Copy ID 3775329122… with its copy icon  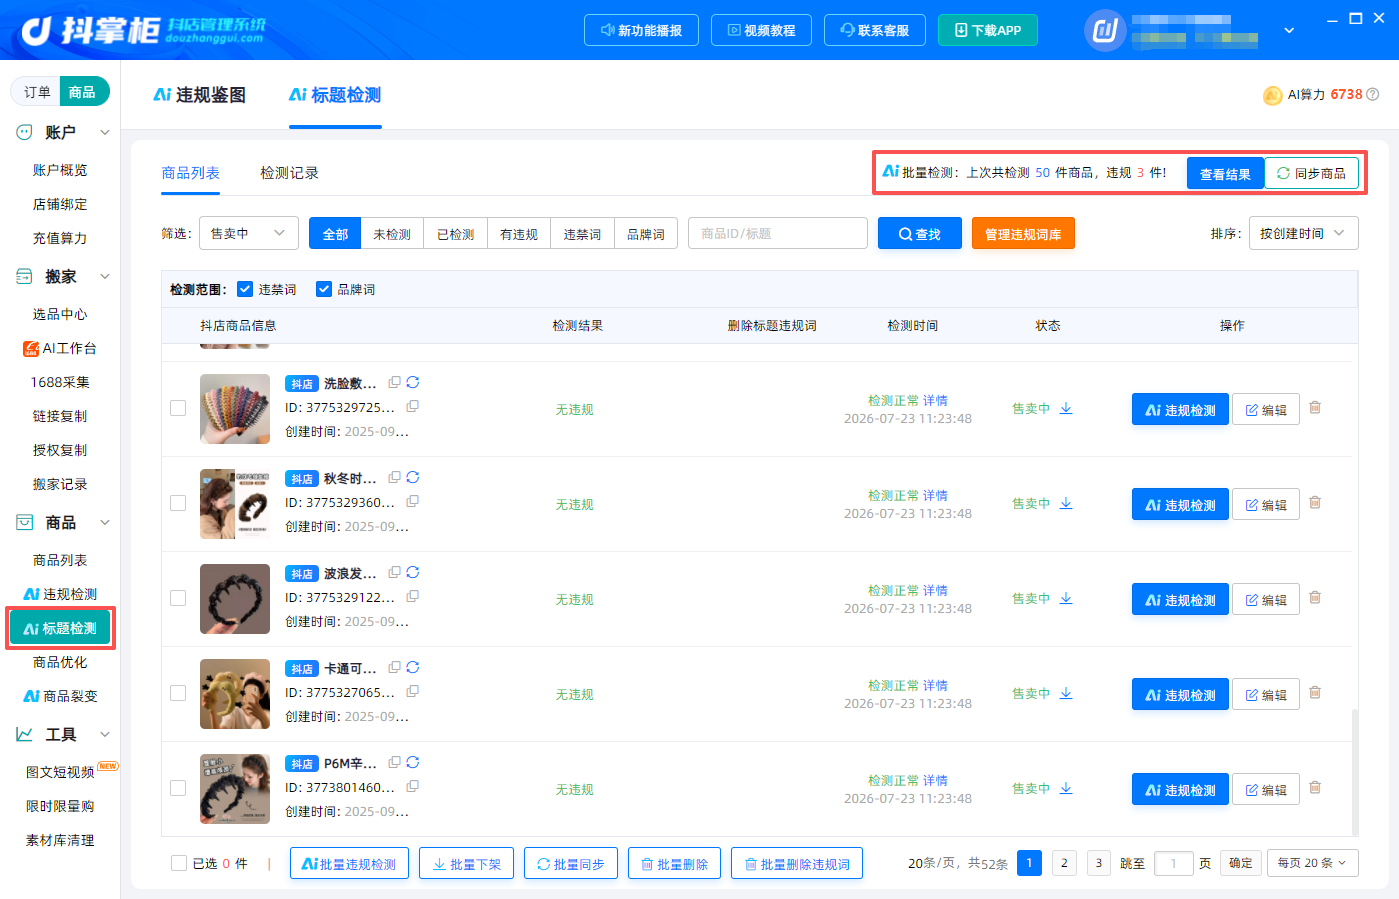pyautogui.click(x=412, y=596)
